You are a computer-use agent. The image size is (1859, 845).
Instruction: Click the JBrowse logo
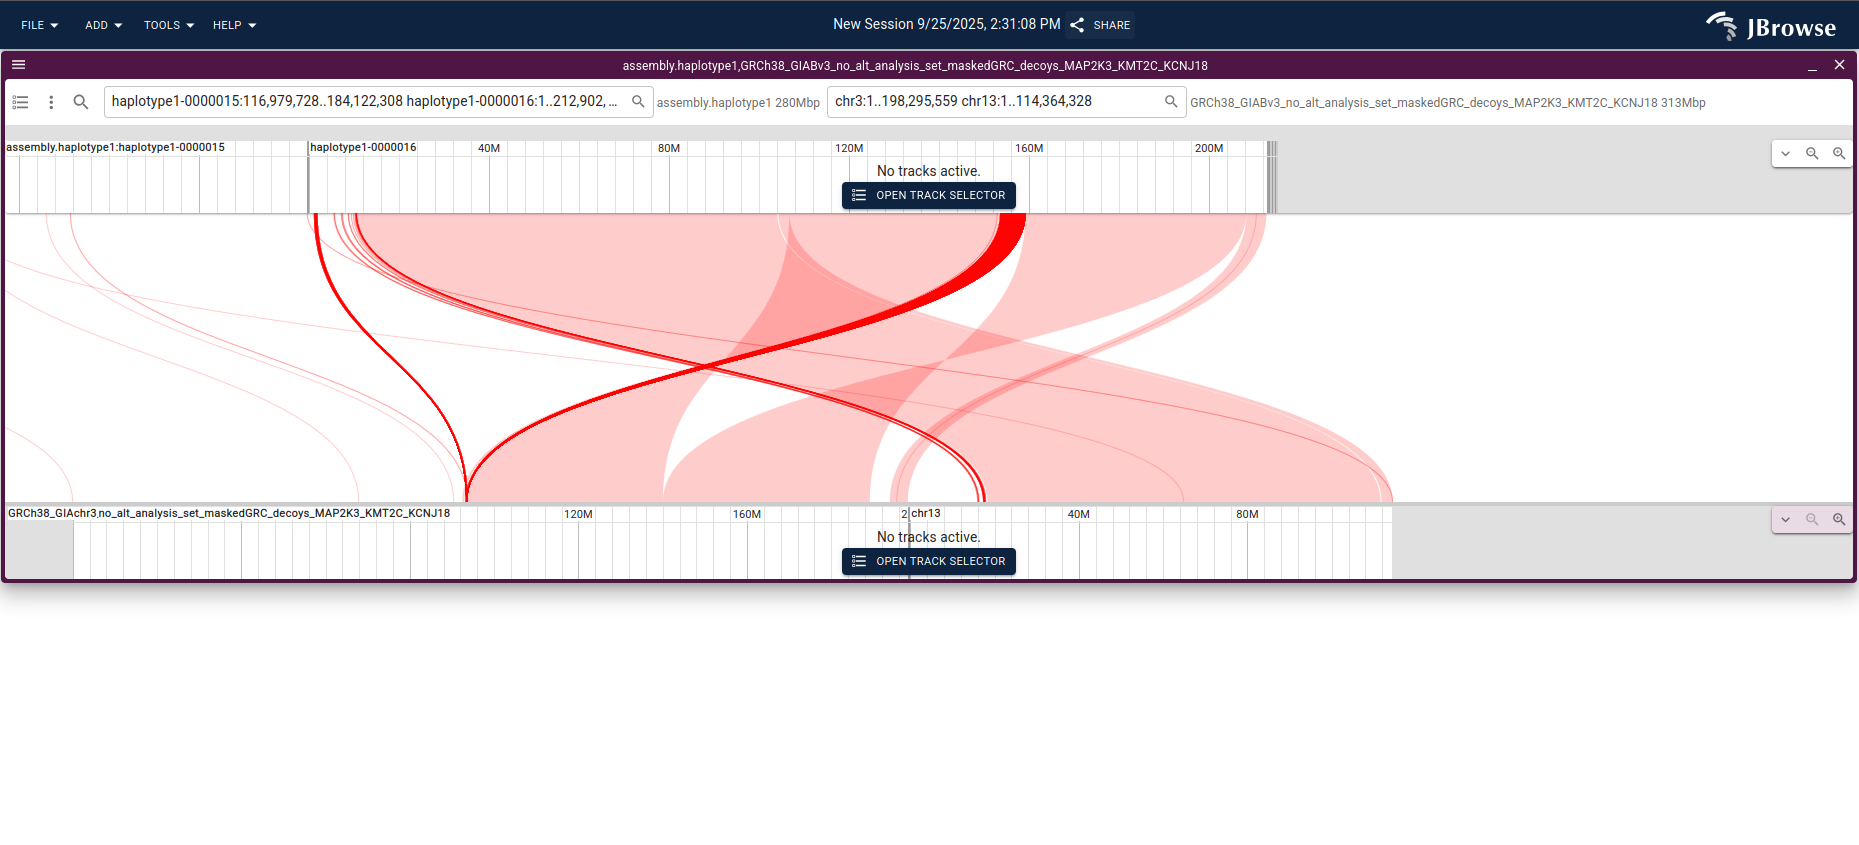click(x=1771, y=26)
